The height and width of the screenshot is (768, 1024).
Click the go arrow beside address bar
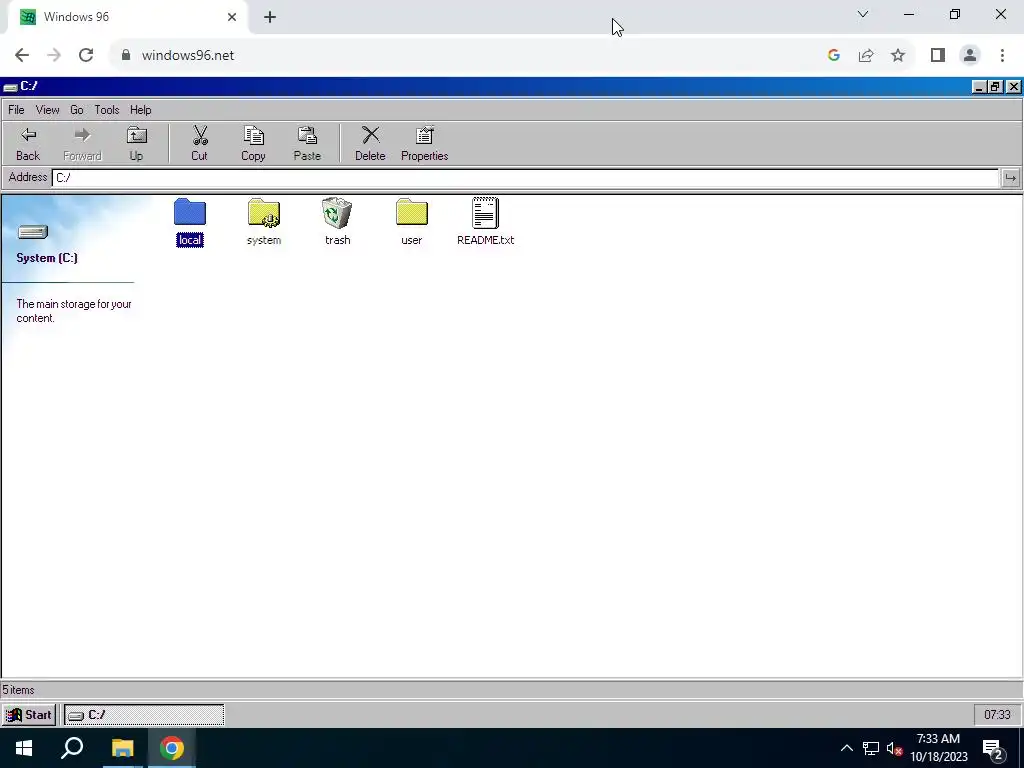coord(1010,178)
